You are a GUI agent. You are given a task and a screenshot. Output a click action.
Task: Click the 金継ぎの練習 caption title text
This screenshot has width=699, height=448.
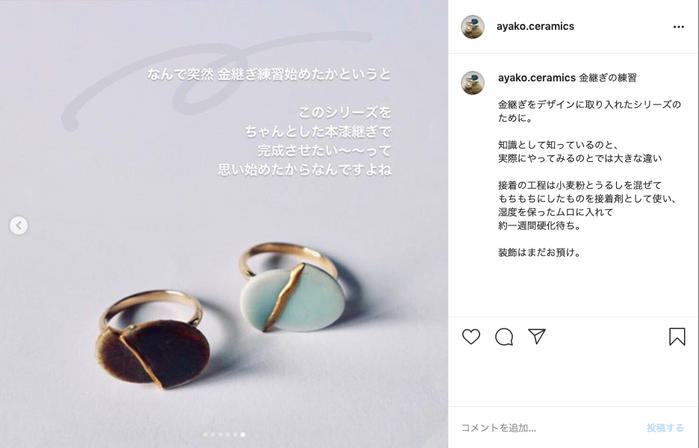(x=607, y=78)
